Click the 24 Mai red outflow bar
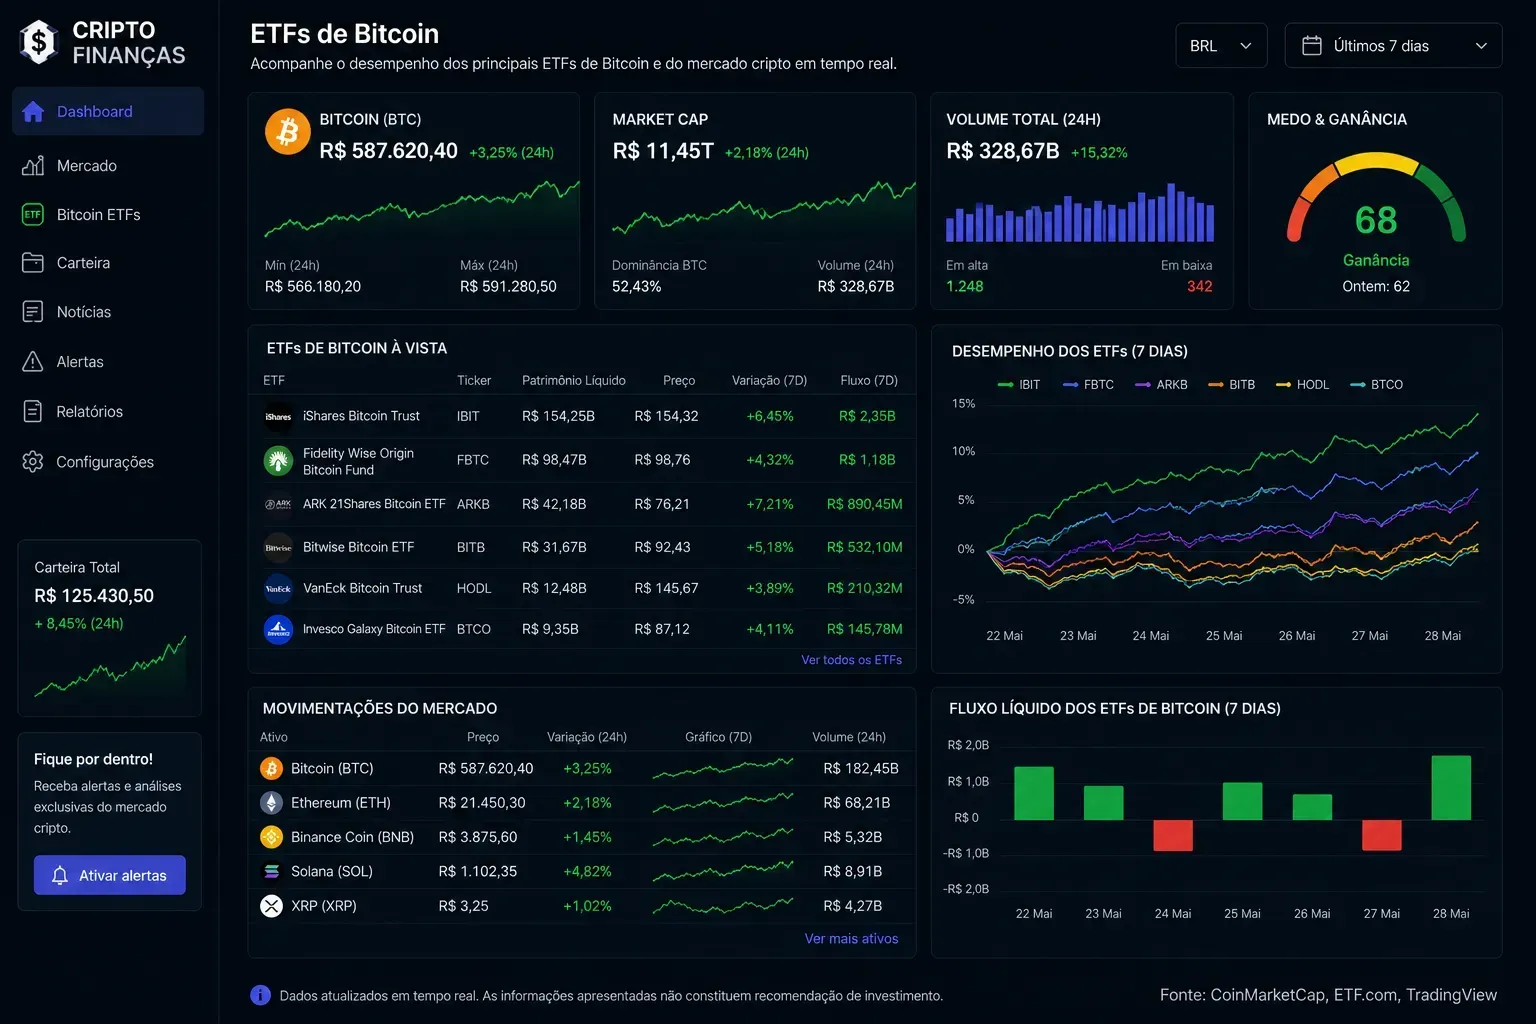The width and height of the screenshot is (1536, 1024). tap(1172, 835)
